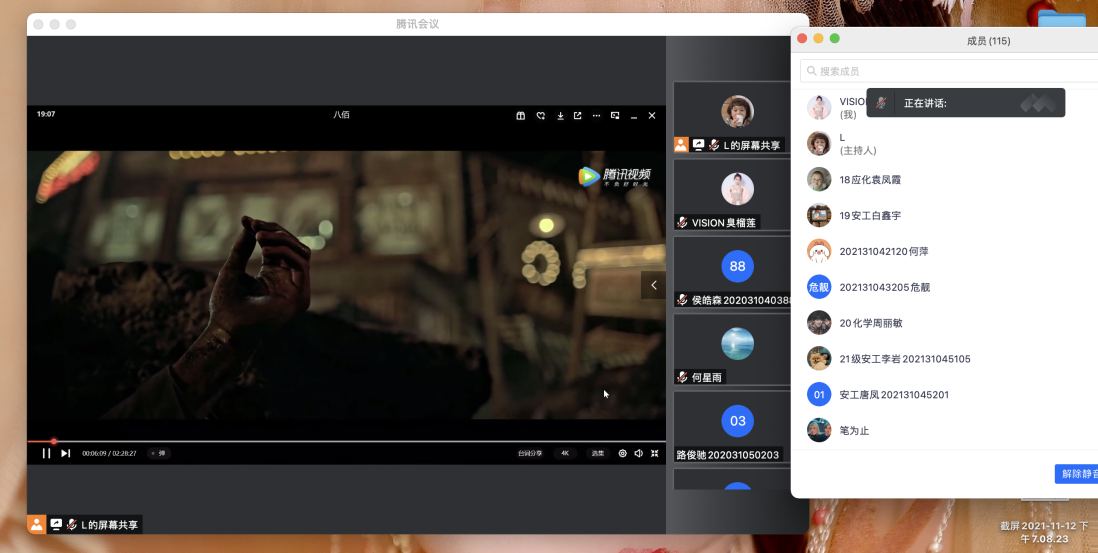Click muted mic icon beside 侯皓森
This screenshot has height=553, width=1098.
(682, 300)
